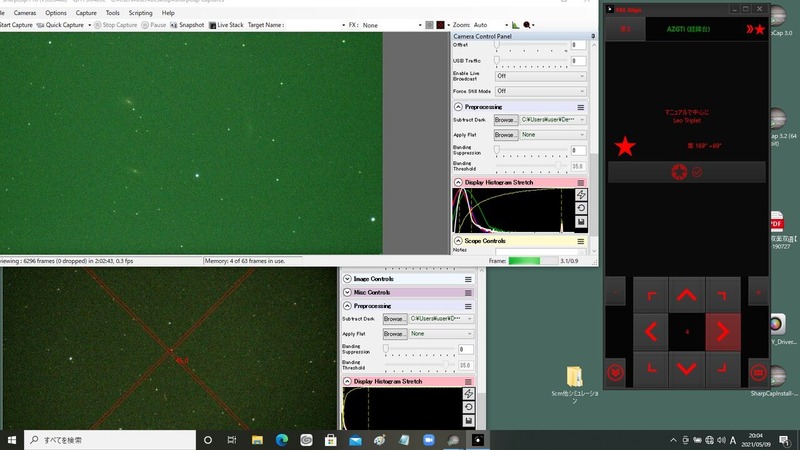Image resolution: width=800 pixels, height=450 pixels.
Task: Toggle the histogram icon in SharpCap toolbar
Action: [515, 25]
